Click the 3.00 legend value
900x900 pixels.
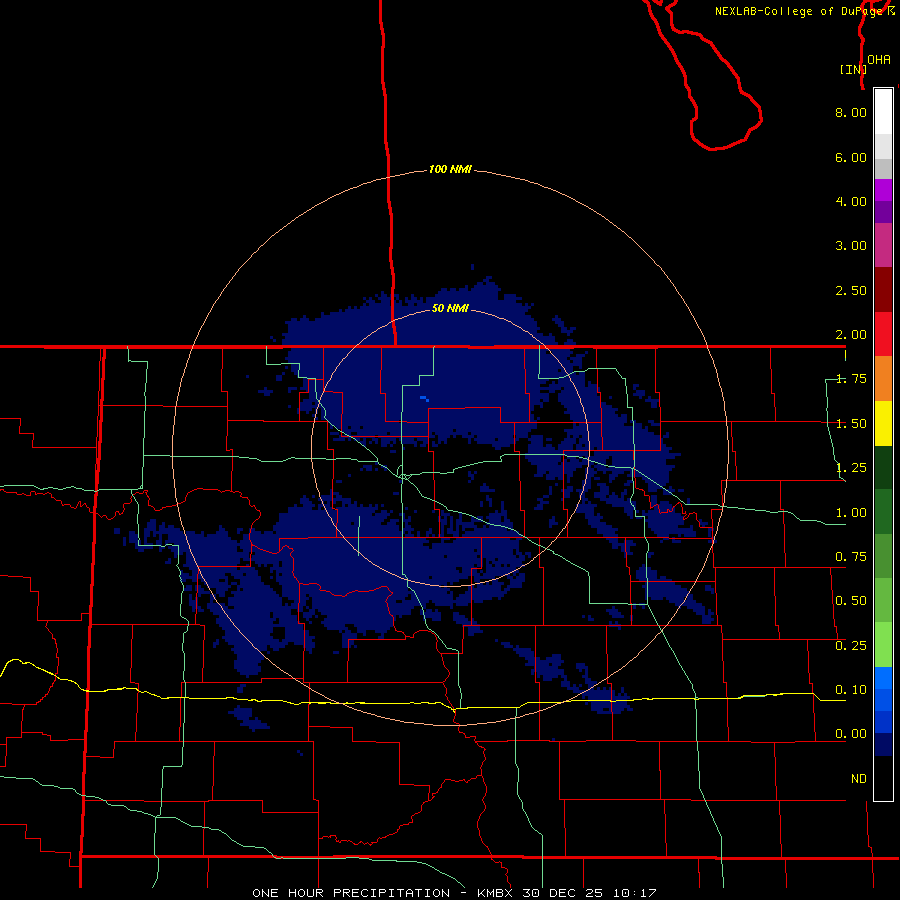pyautogui.click(x=851, y=246)
